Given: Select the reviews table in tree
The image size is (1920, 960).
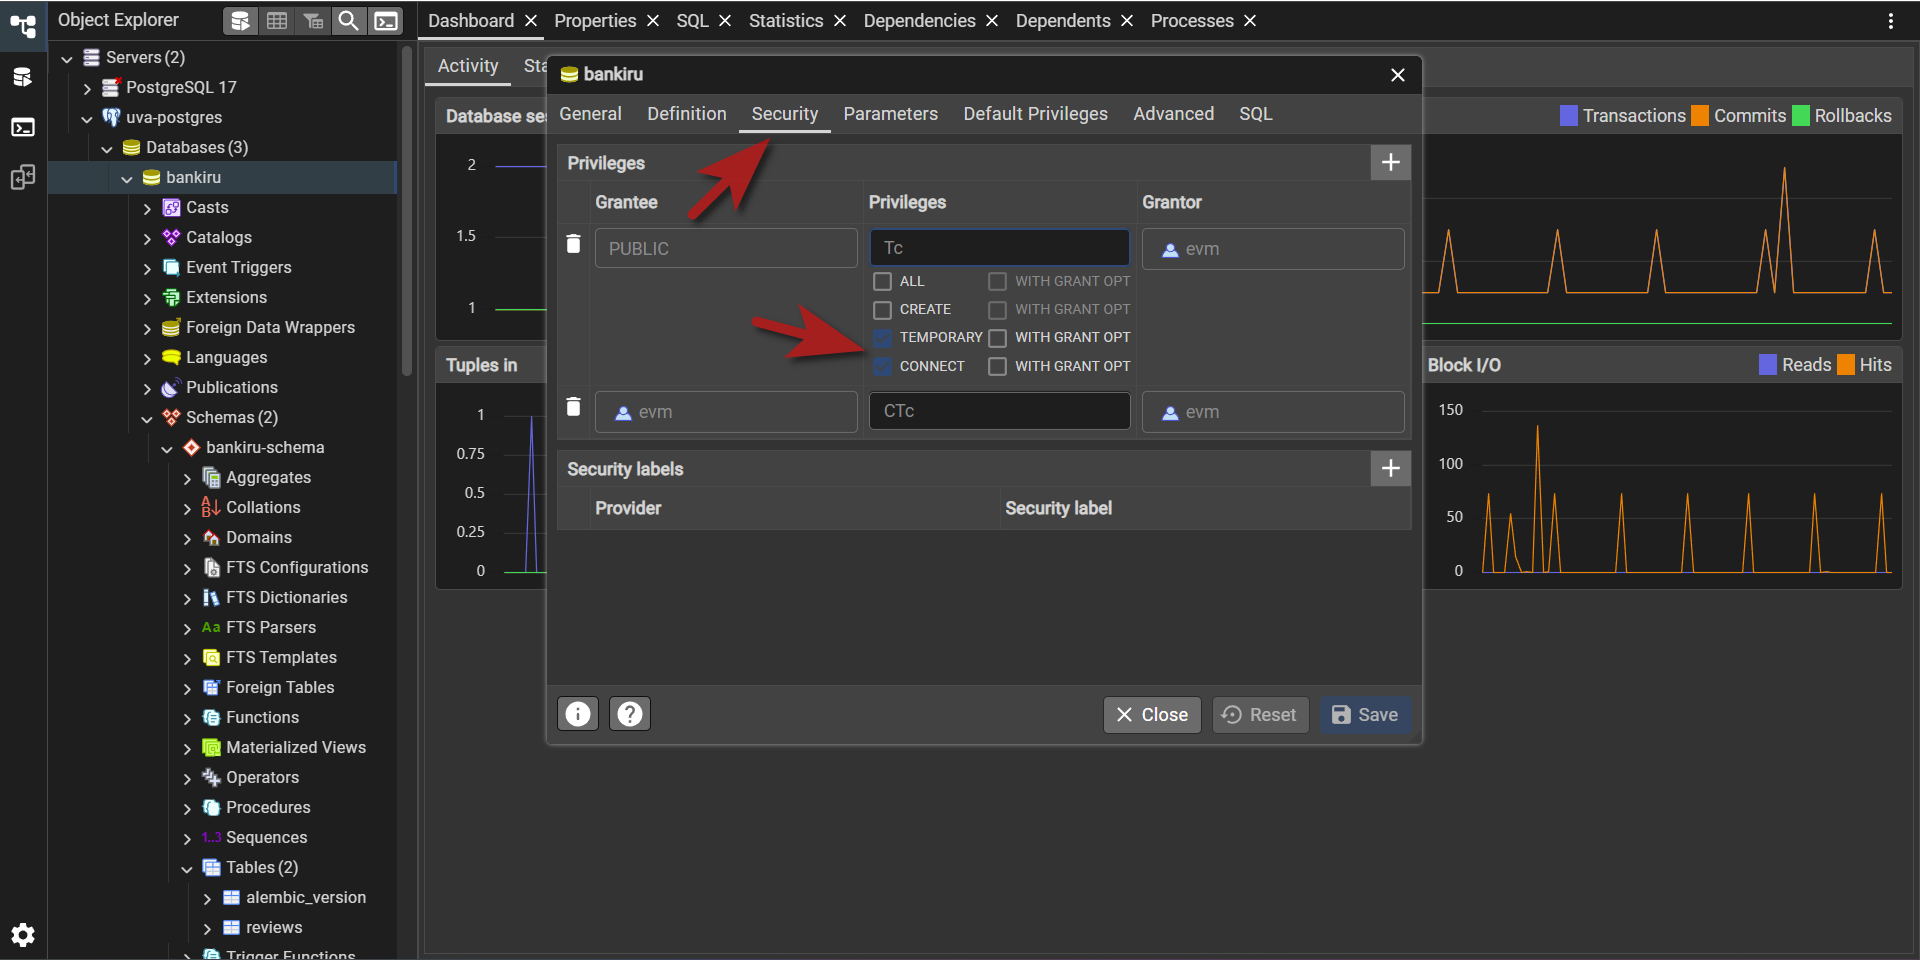Looking at the screenshot, I should [274, 927].
